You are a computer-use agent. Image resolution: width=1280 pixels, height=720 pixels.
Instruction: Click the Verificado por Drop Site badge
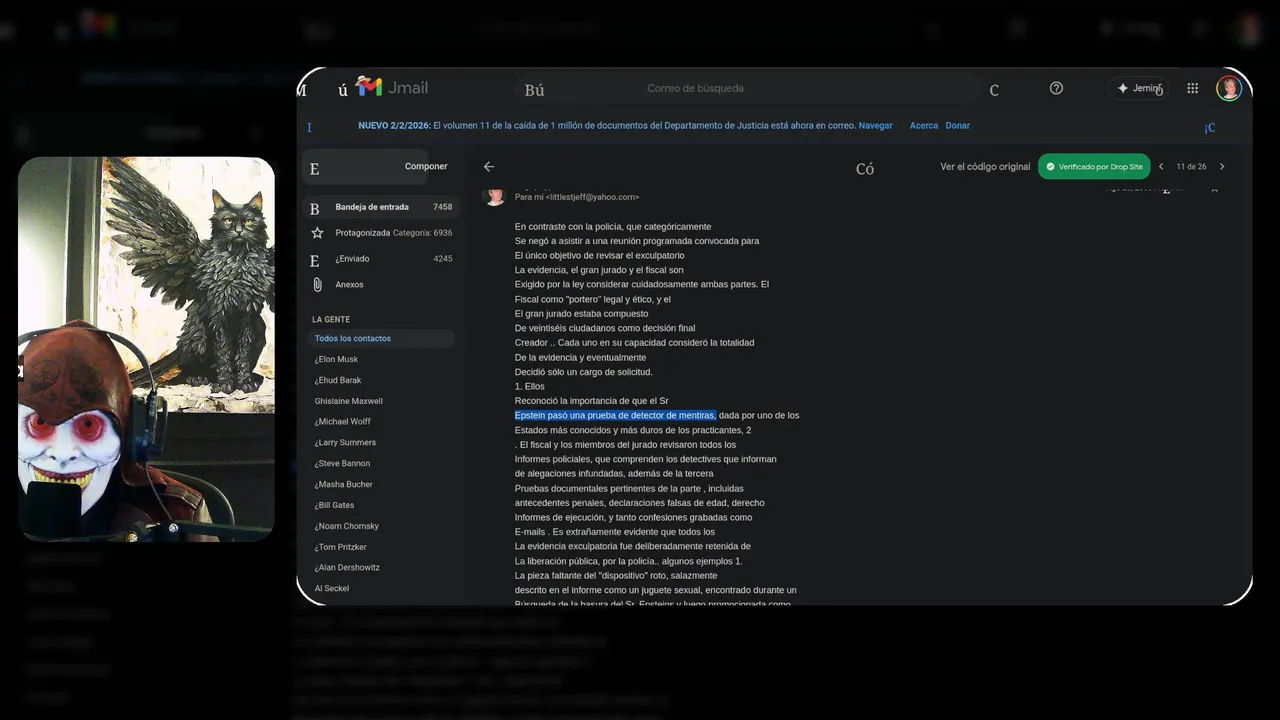point(1094,167)
